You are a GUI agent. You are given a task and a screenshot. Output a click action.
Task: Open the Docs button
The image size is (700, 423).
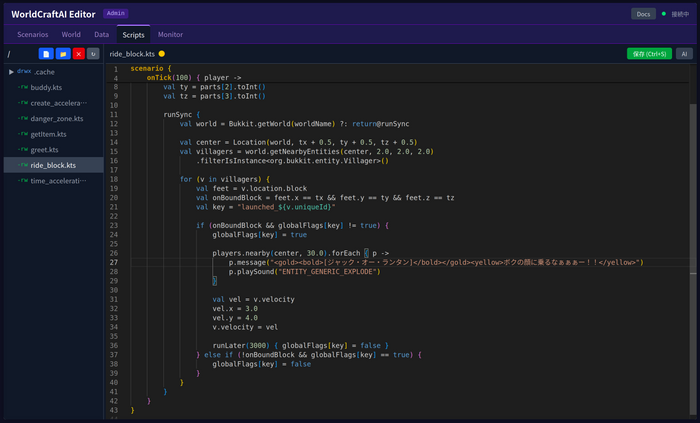point(643,14)
